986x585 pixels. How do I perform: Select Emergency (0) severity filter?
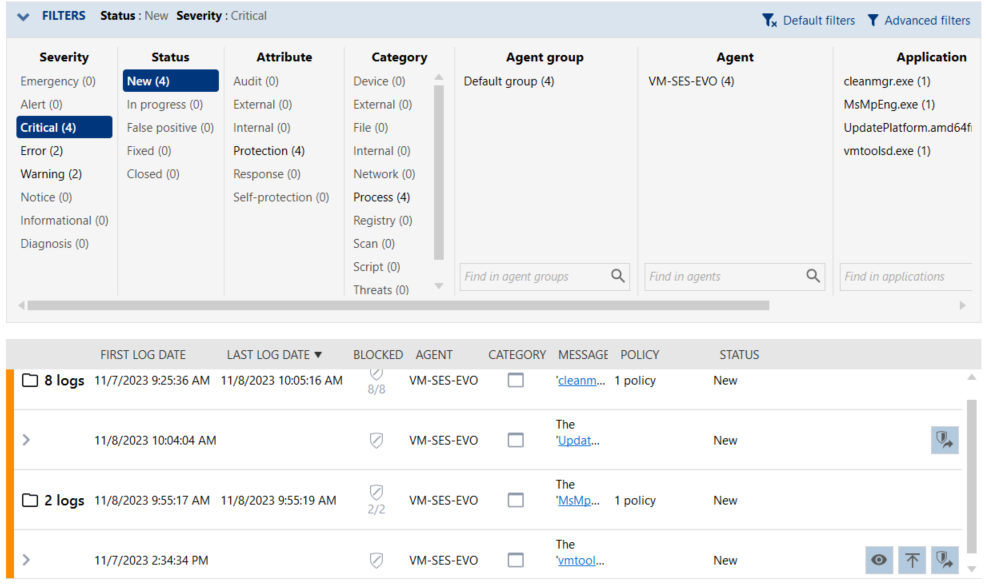click(x=58, y=81)
